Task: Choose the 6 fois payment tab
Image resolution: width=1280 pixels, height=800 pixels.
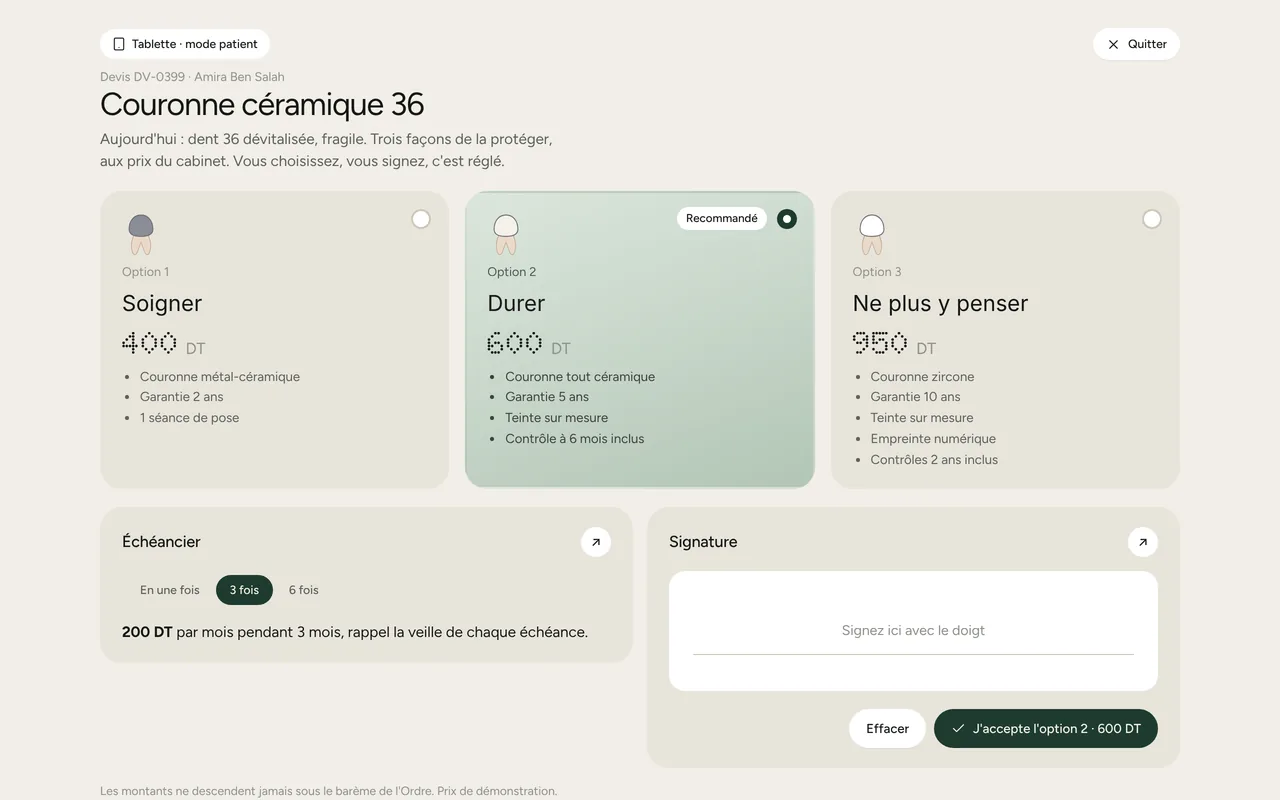Action: pyautogui.click(x=304, y=590)
